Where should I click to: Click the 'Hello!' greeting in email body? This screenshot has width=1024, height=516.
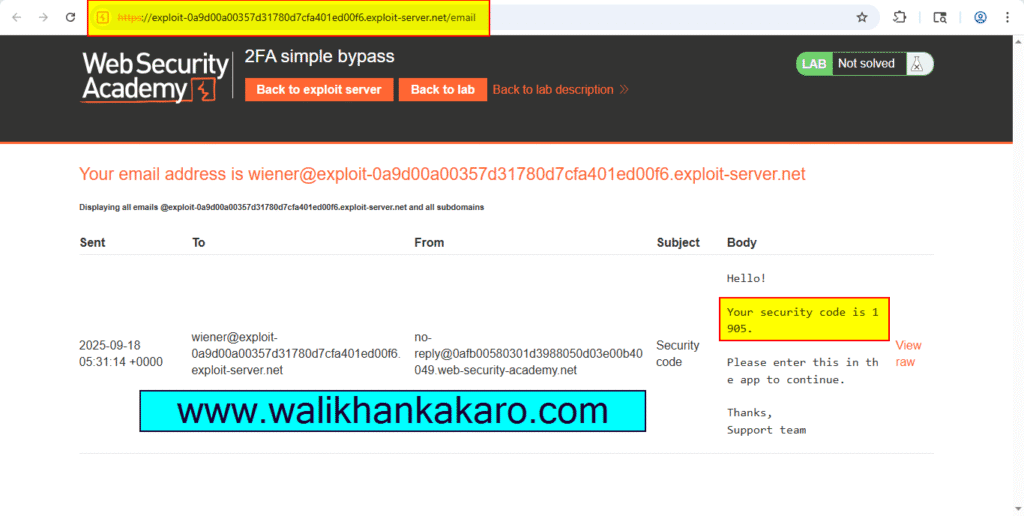tap(746, 278)
